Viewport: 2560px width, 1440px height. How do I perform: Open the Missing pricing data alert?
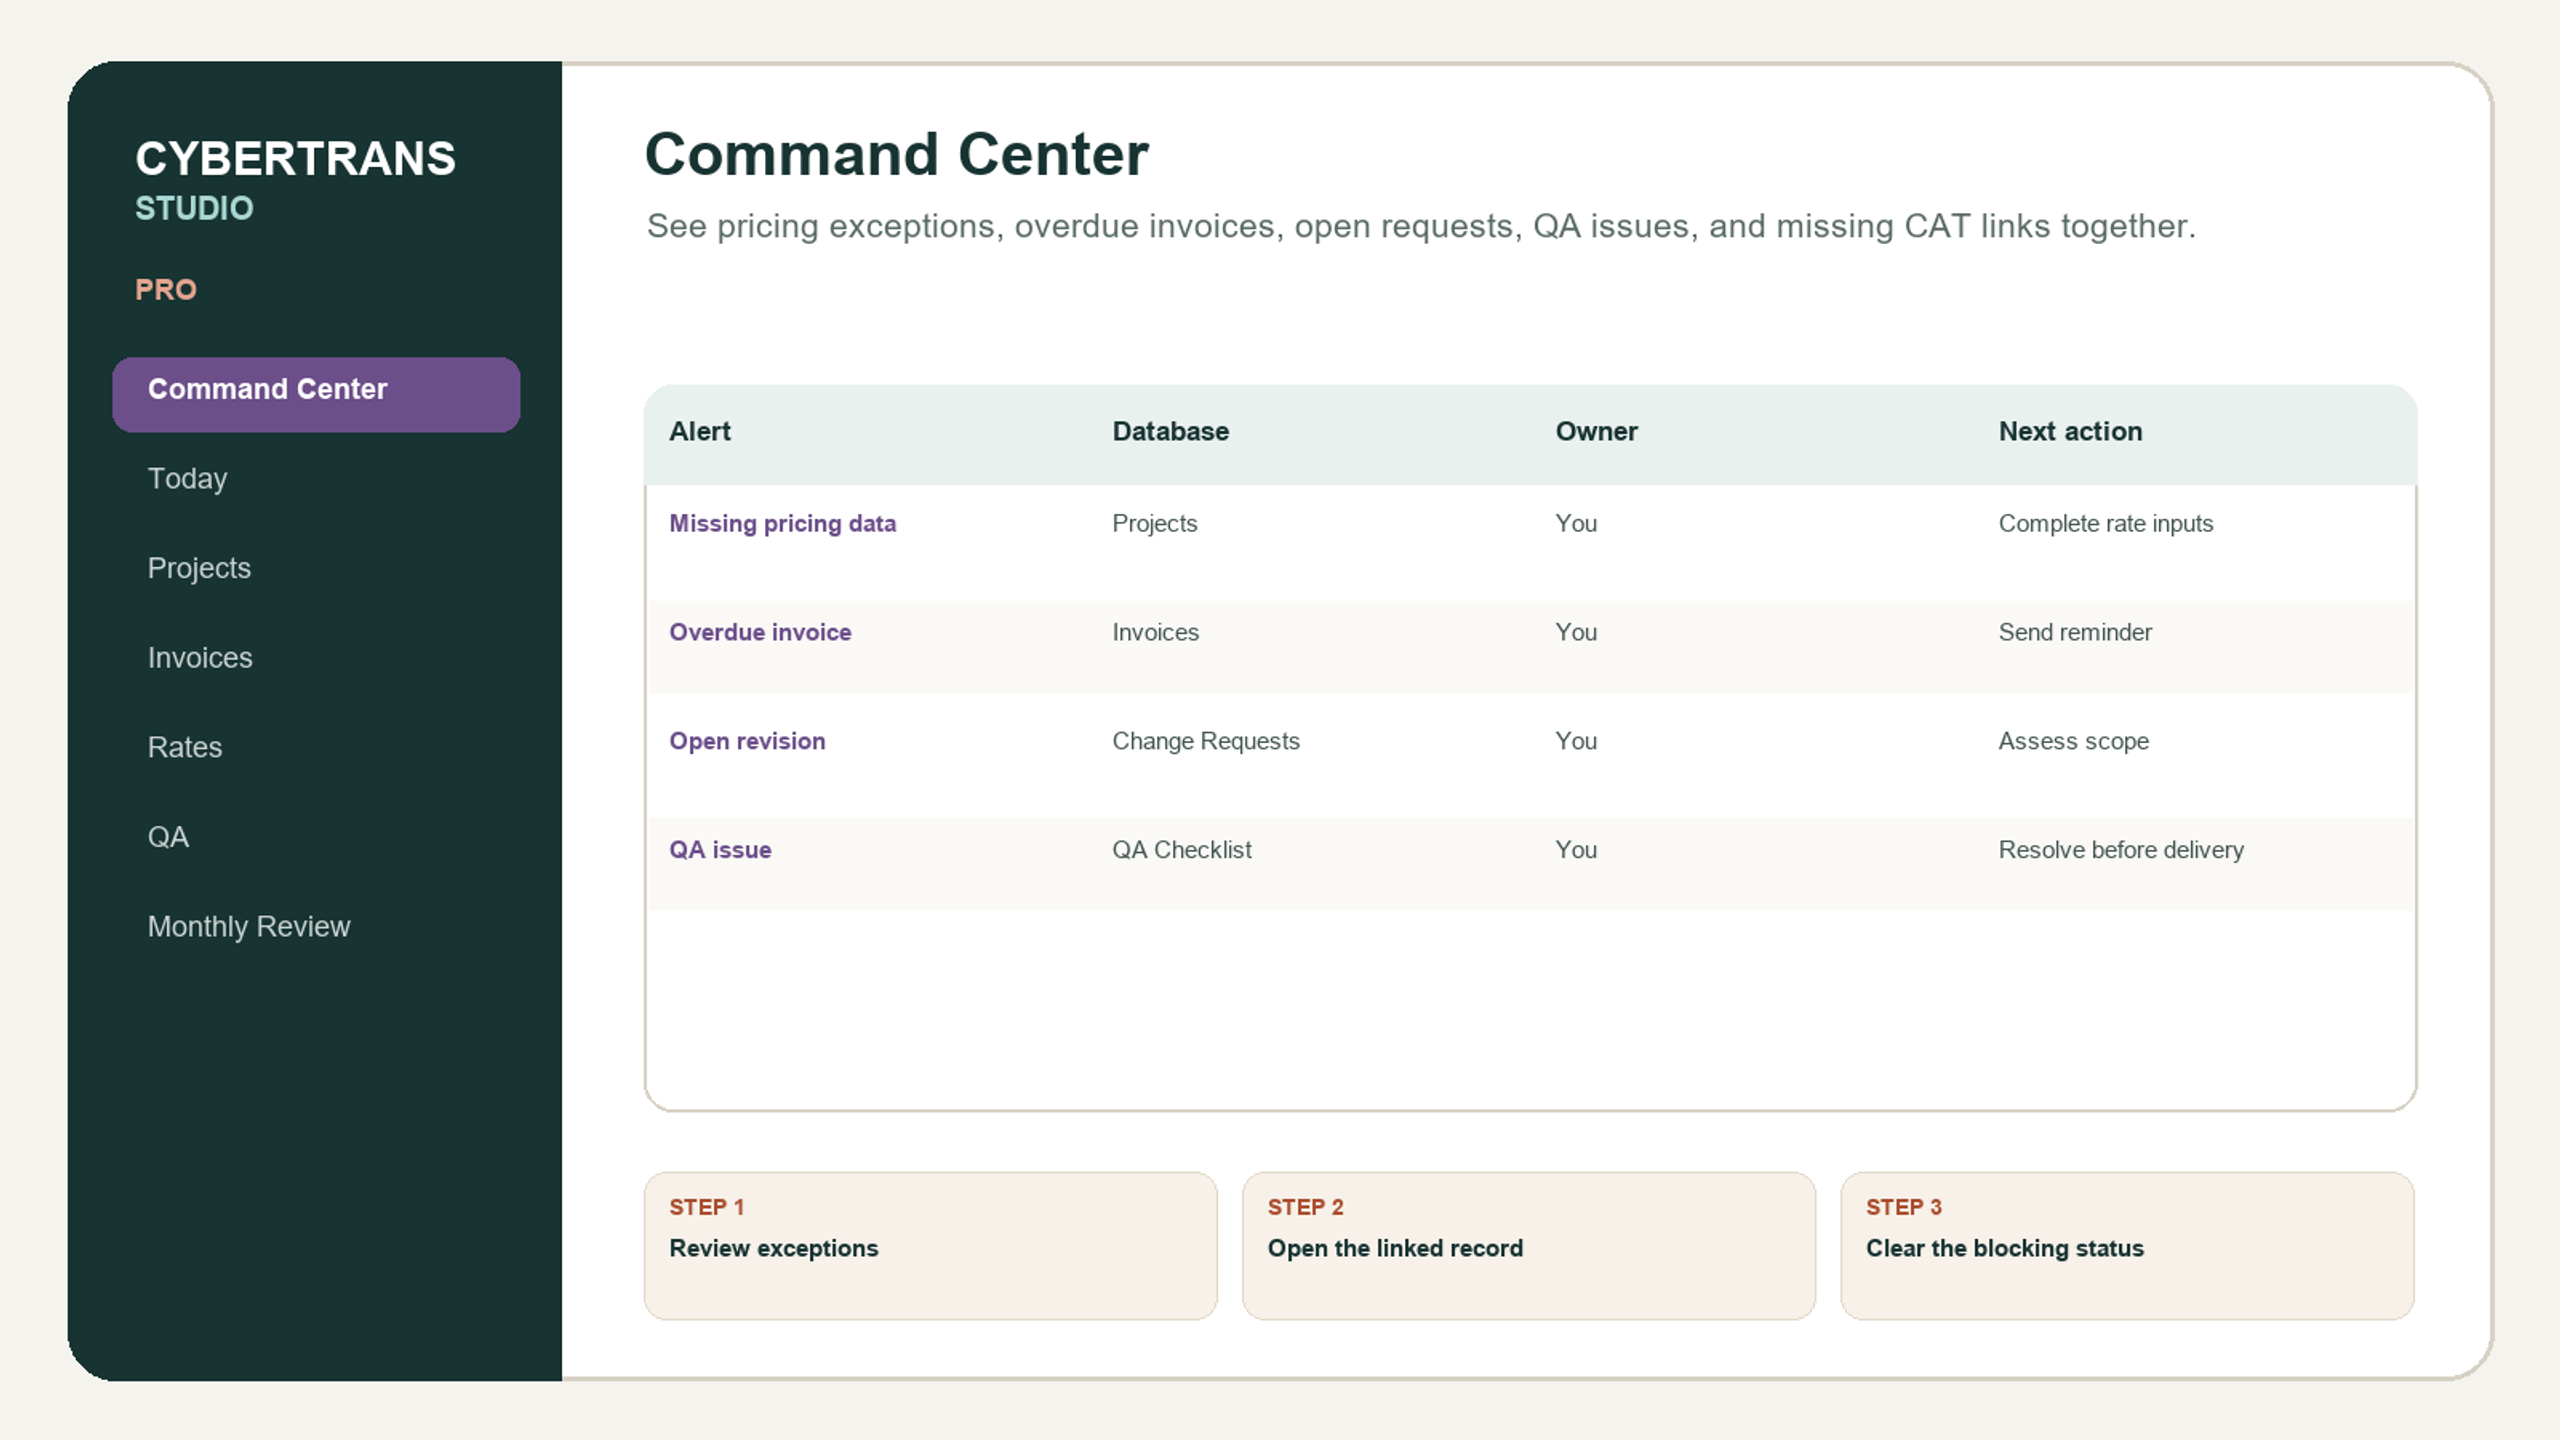pyautogui.click(x=782, y=523)
